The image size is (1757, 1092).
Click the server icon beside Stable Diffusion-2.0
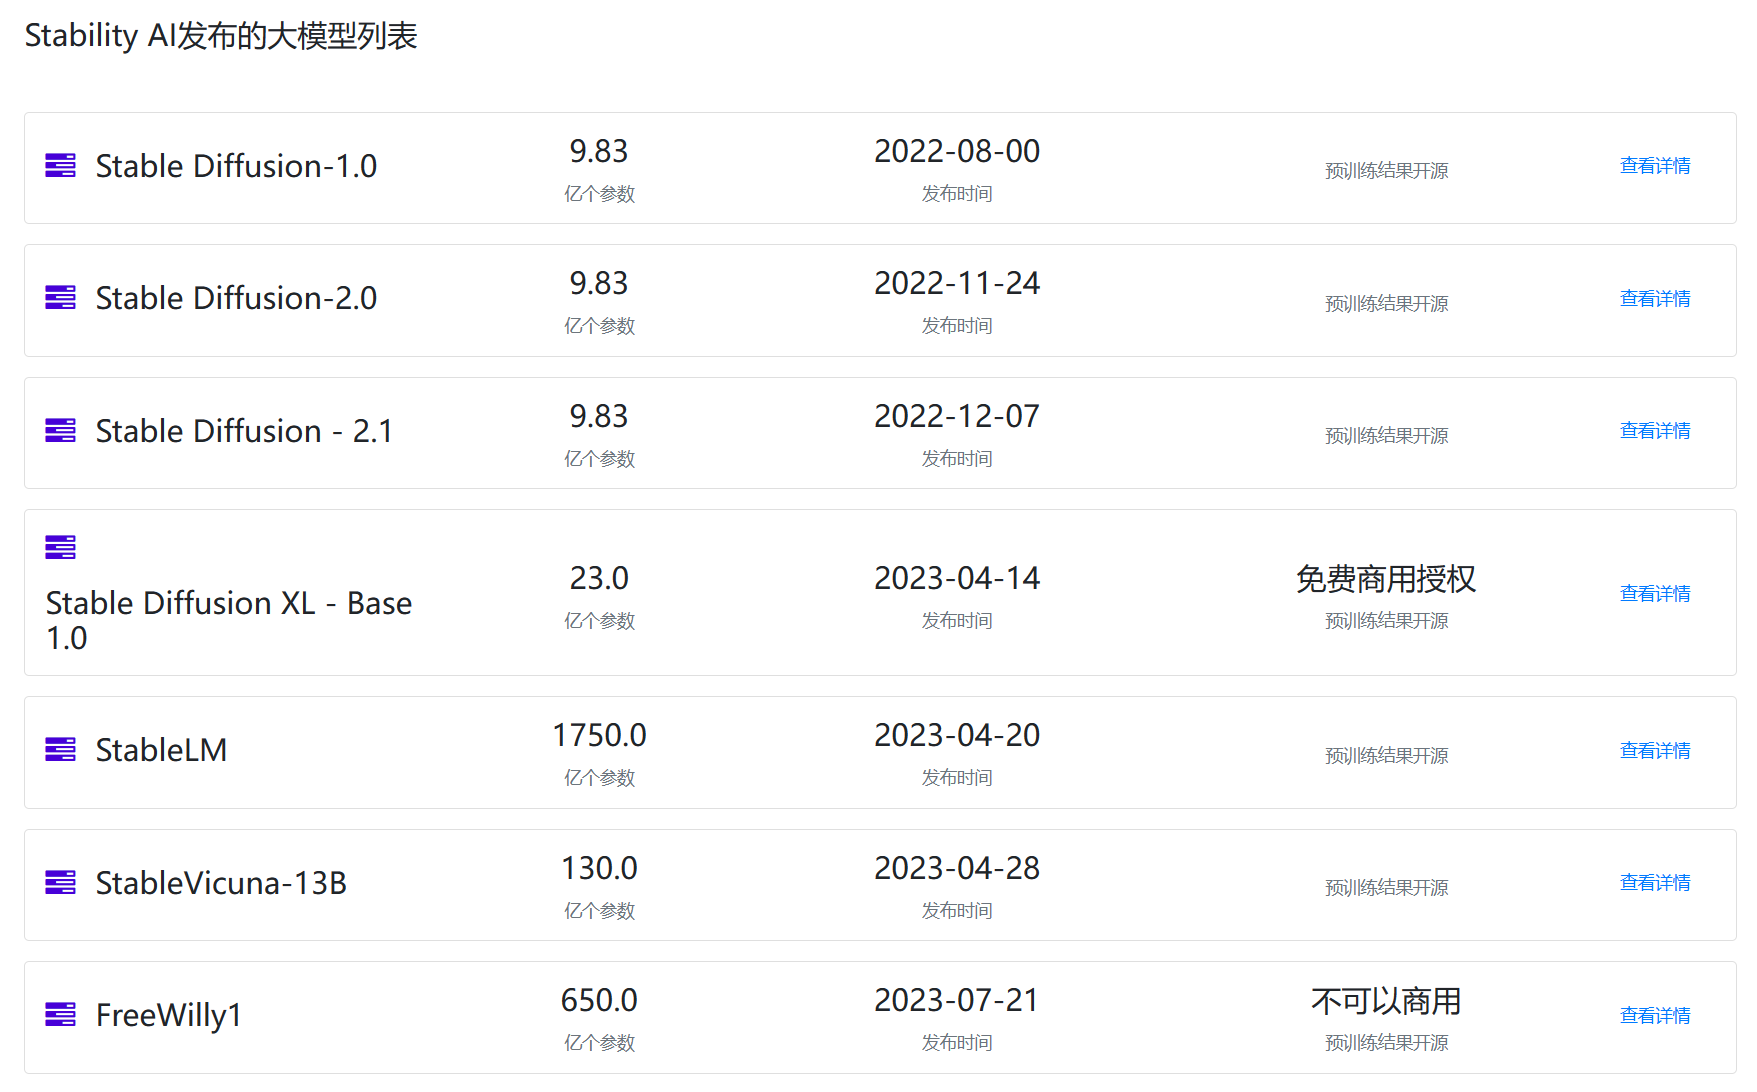point(60,297)
